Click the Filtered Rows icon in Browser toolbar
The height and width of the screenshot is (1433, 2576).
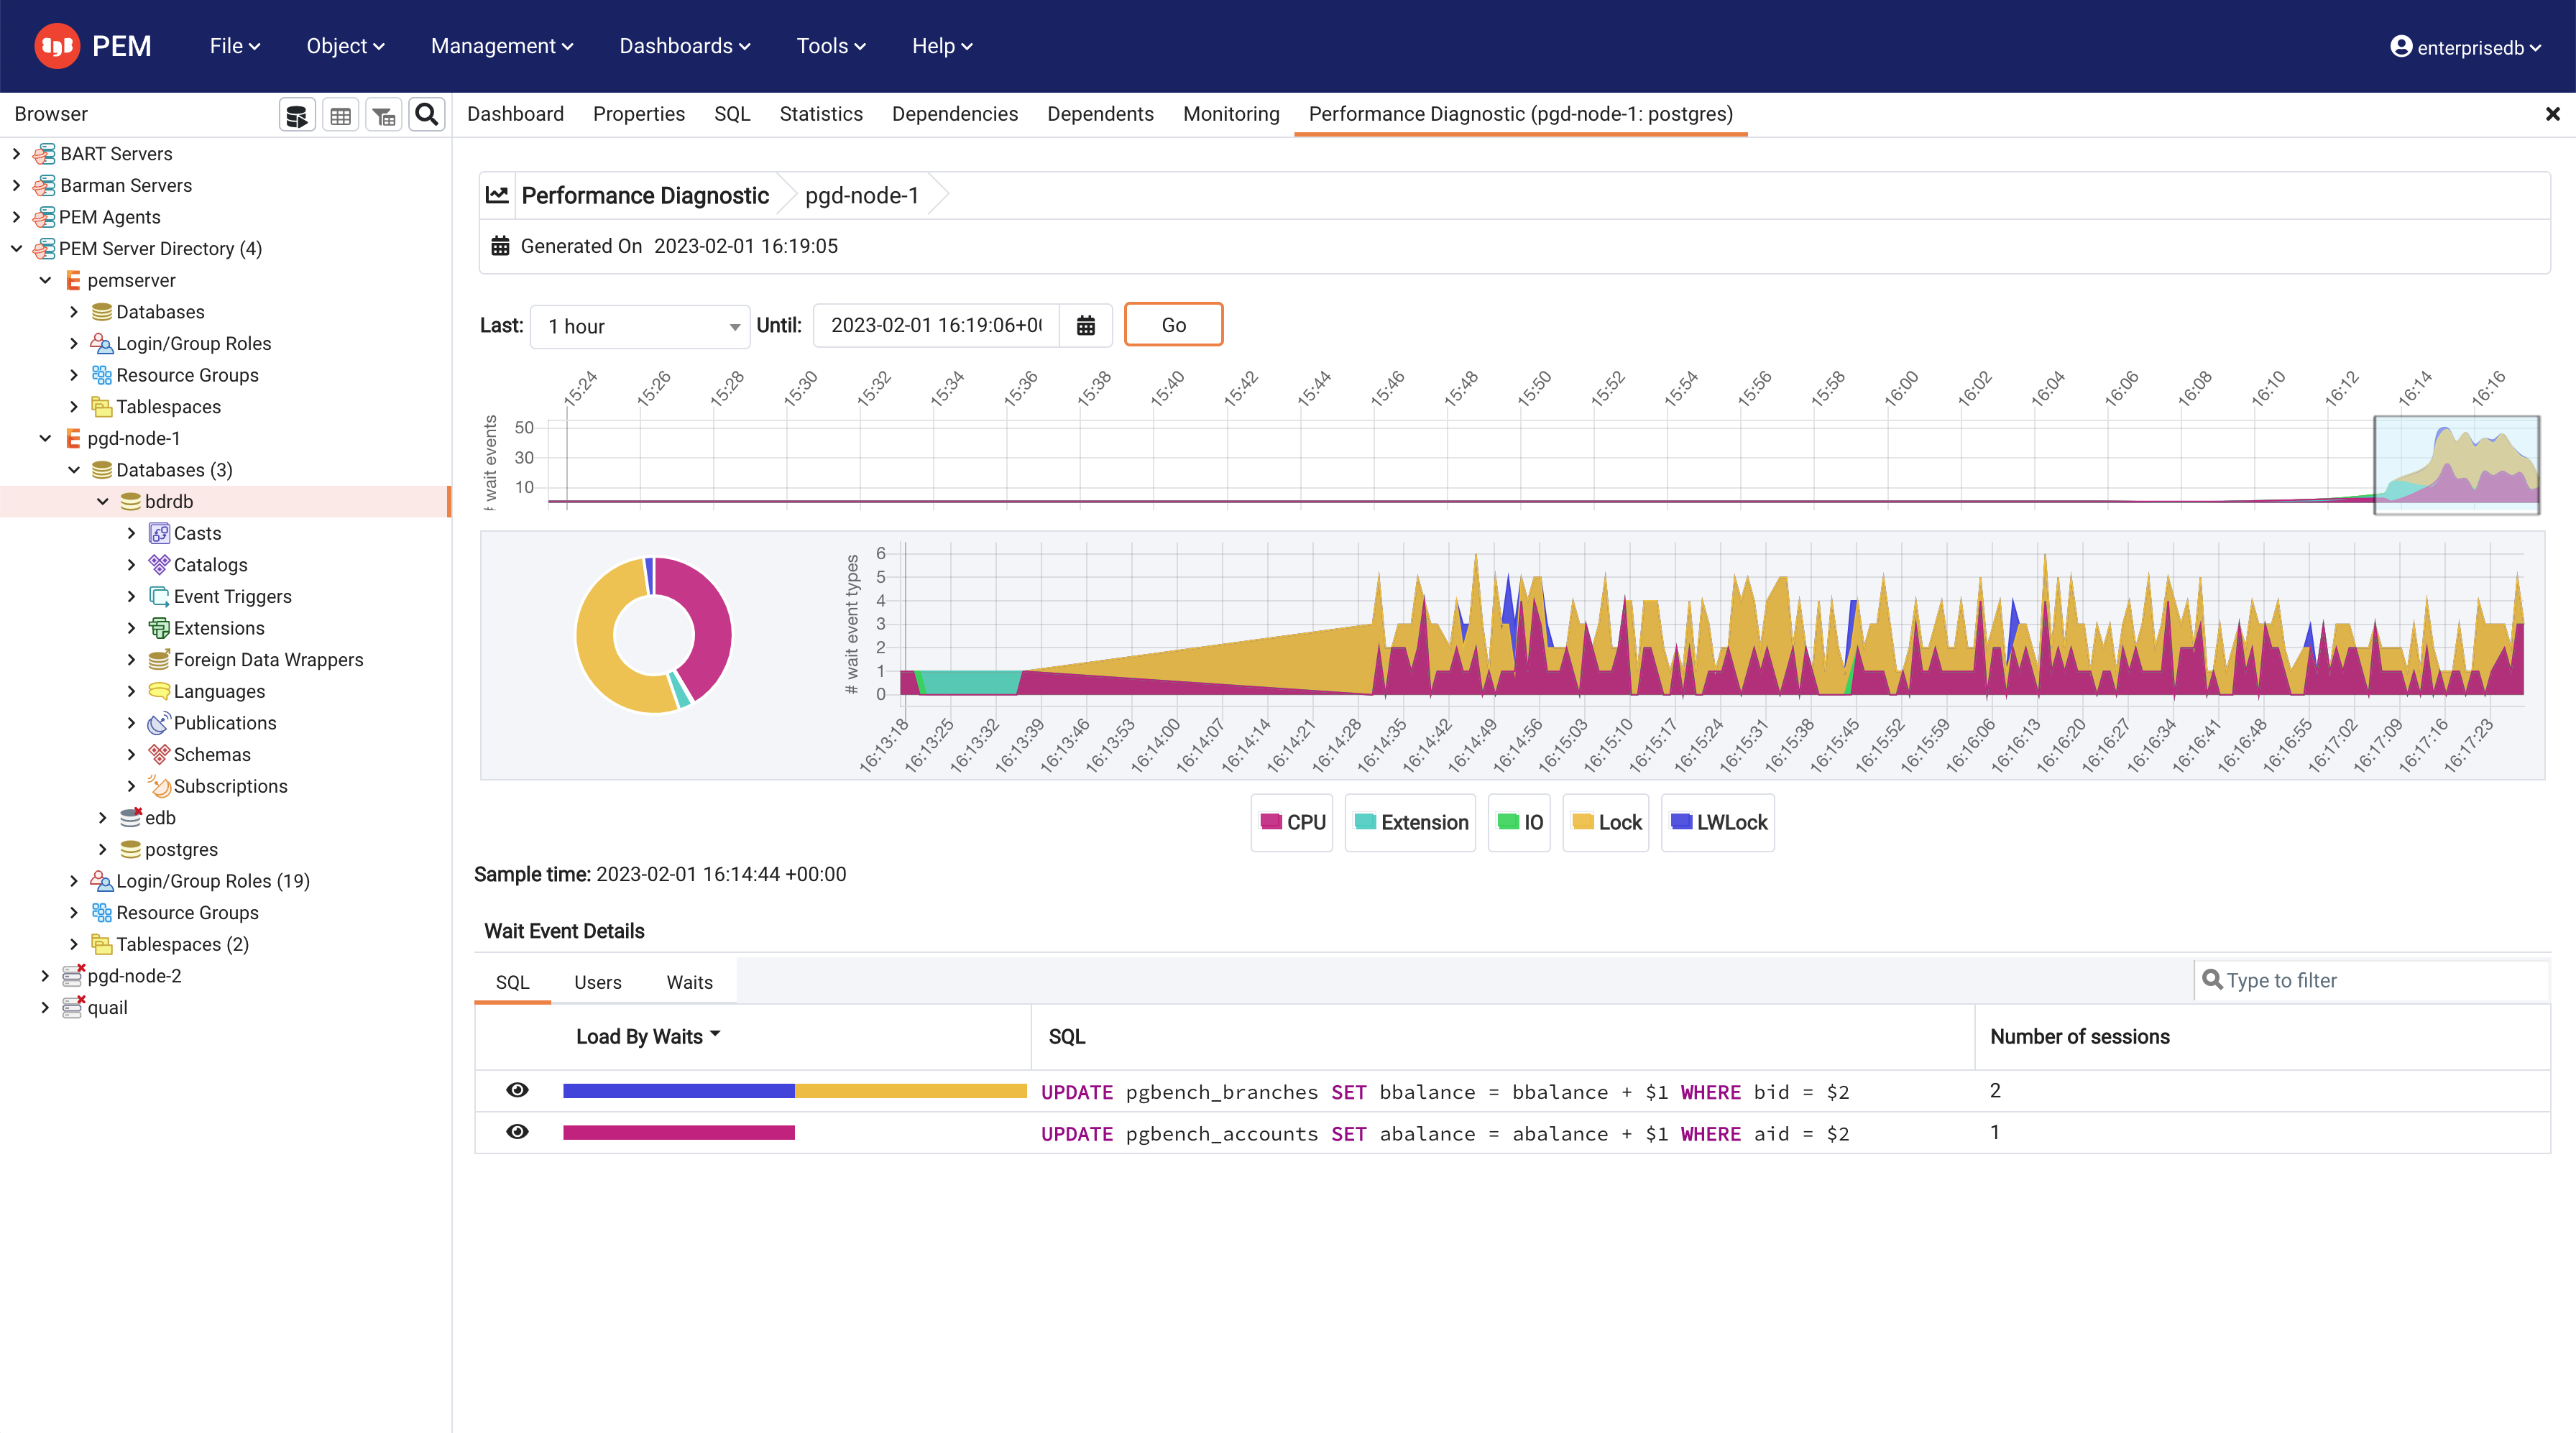384,115
